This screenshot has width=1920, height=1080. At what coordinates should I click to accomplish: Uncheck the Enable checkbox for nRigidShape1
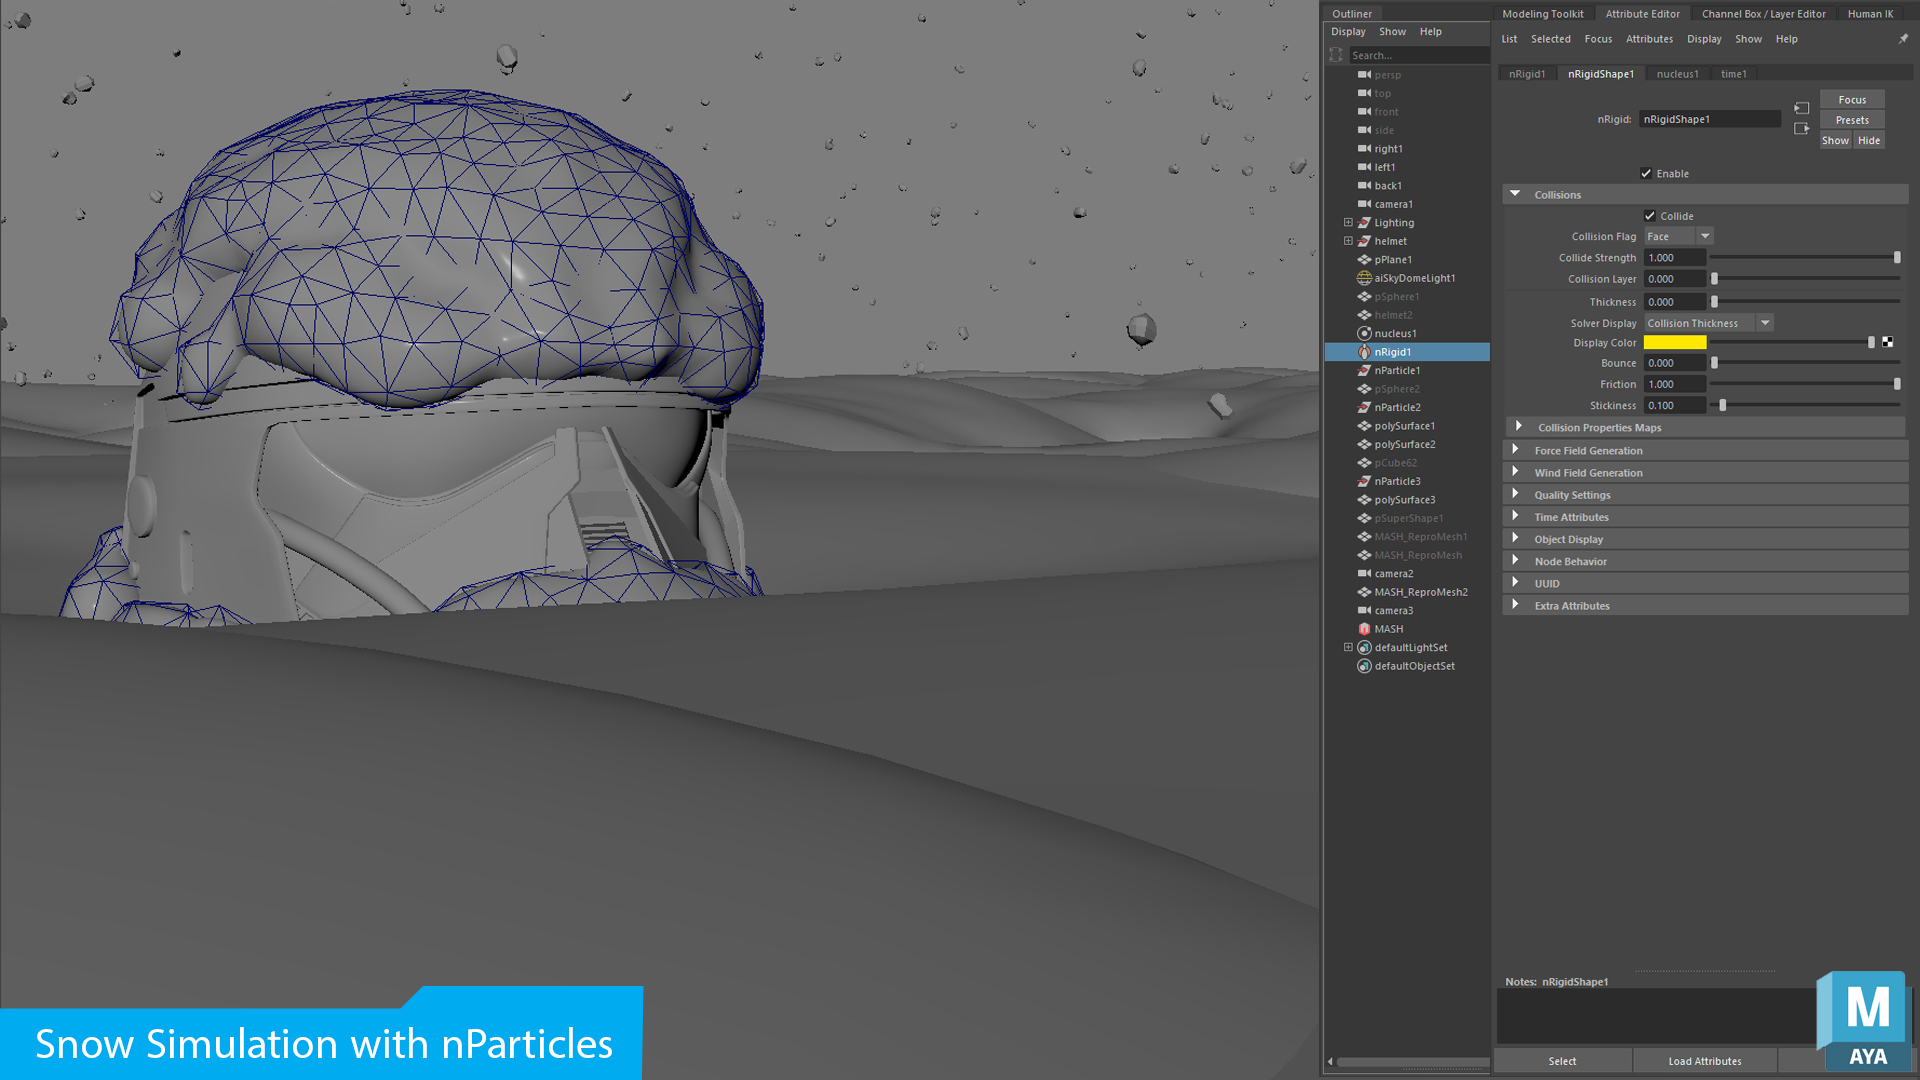point(1646,173)
